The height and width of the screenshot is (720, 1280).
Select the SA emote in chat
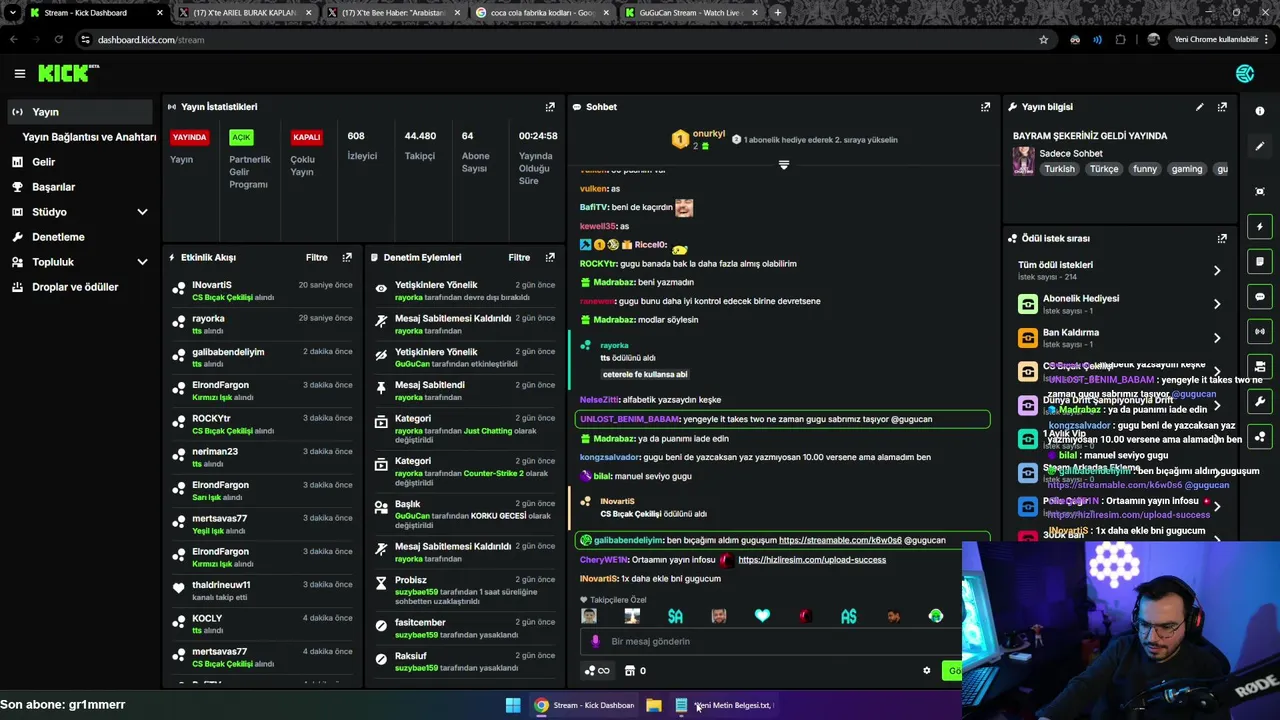tap(675, 616)
